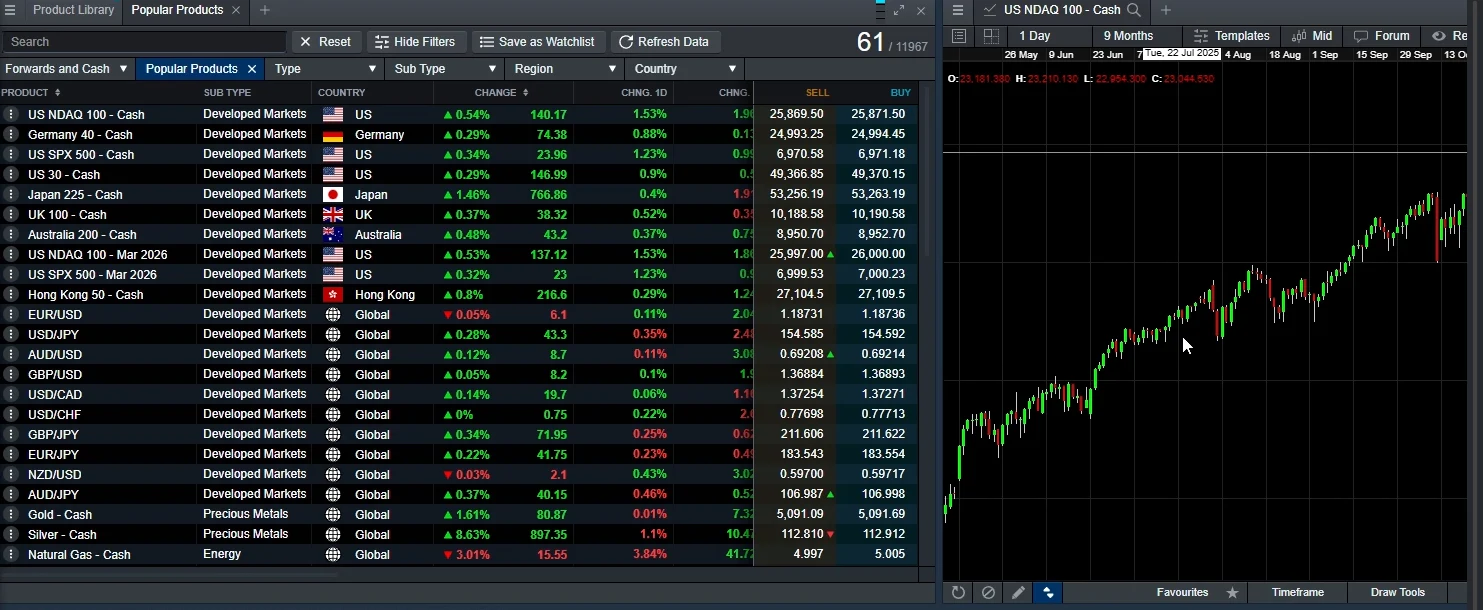
Task: Click the clear drawings circle-slash icon
Action: point(988,592)
